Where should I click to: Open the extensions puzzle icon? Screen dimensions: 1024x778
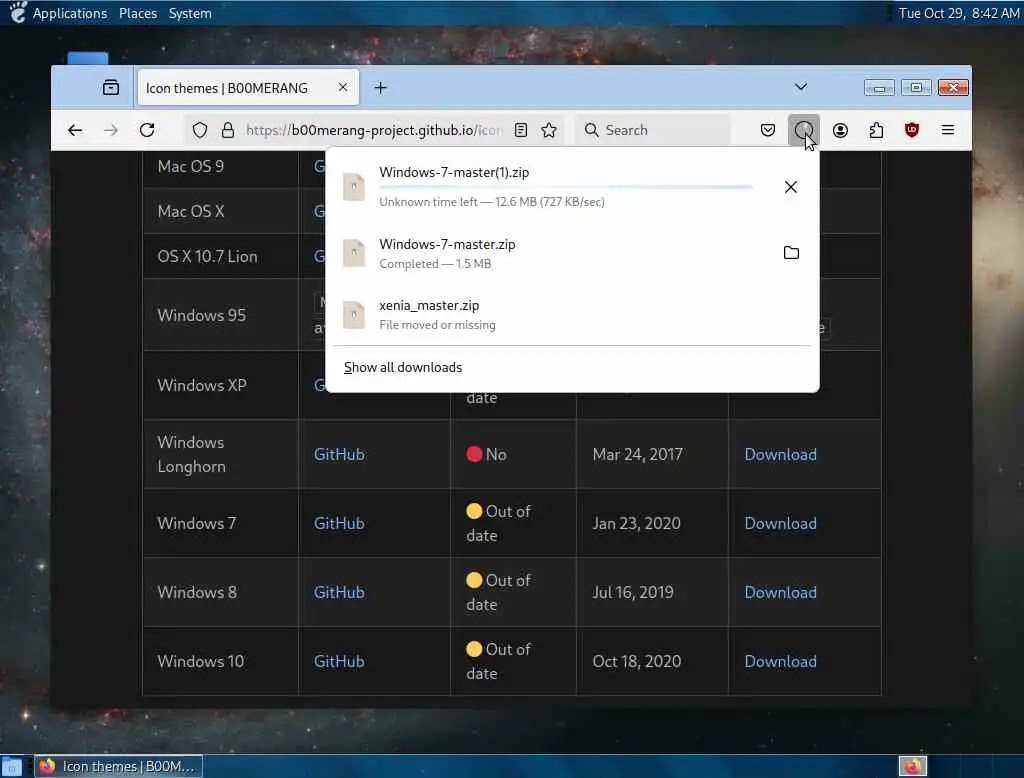coord(876,130)
